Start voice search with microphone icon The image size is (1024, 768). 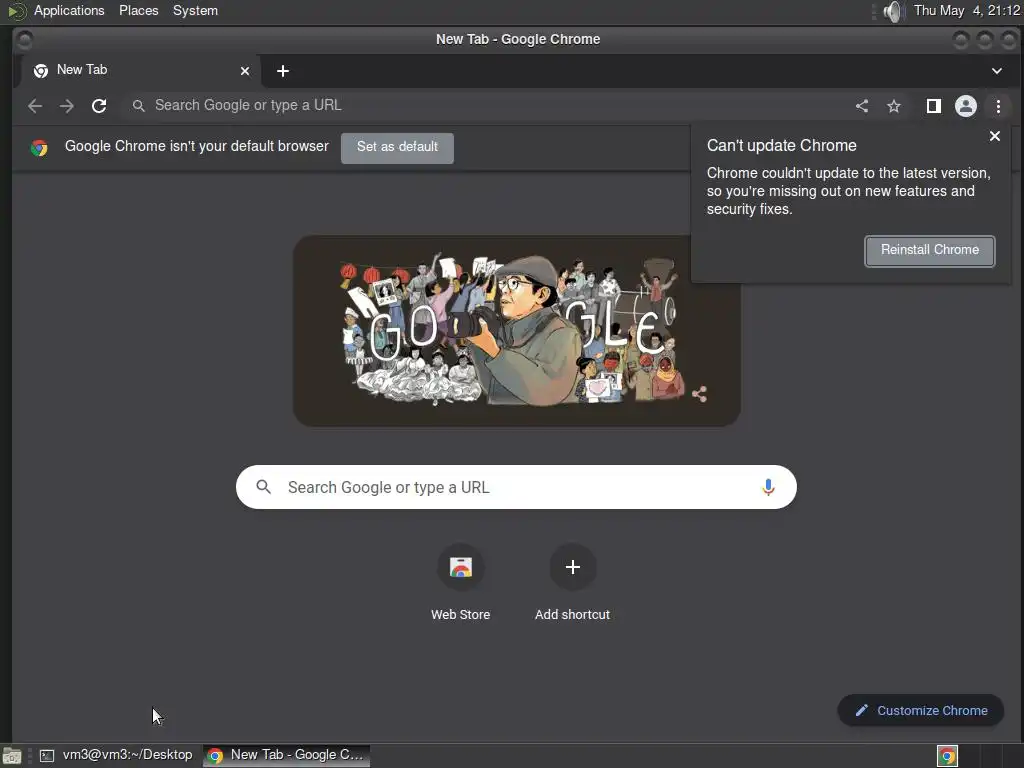pos(768,487)
